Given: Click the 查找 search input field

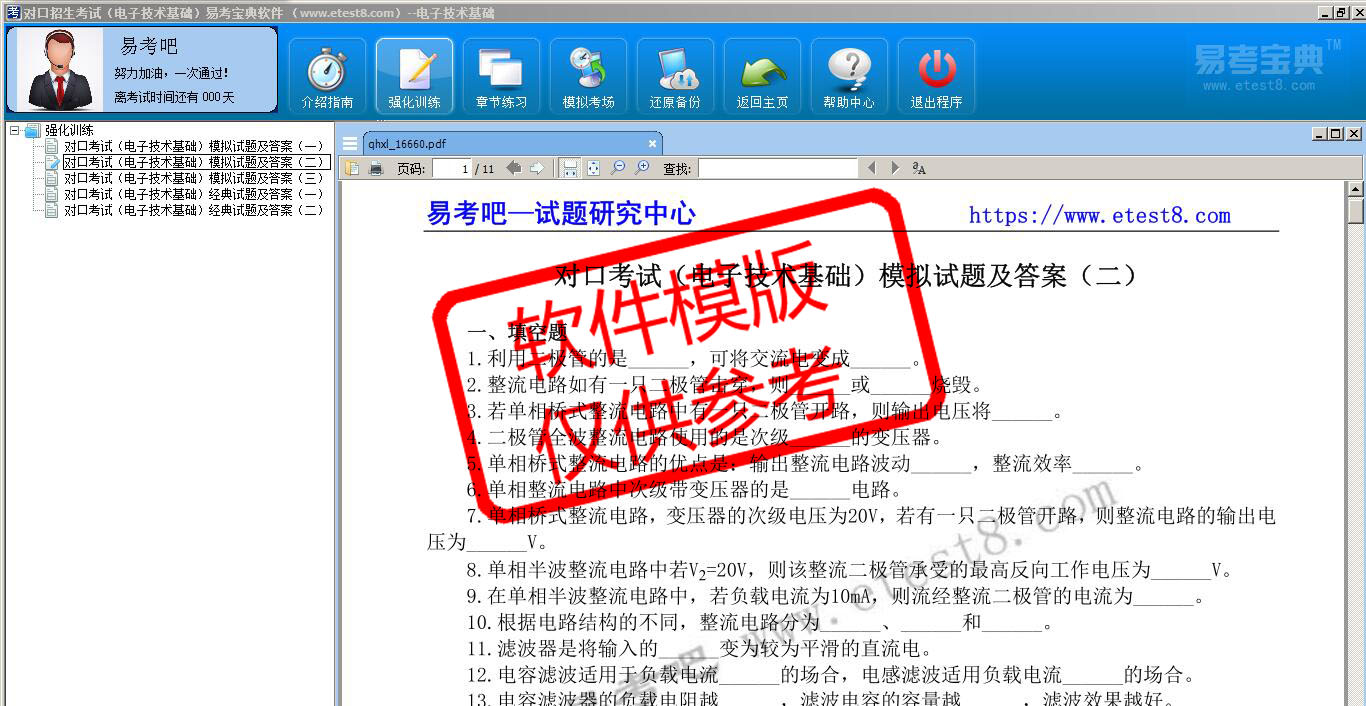Looking at the screenshot, I should tap(777, 169).
